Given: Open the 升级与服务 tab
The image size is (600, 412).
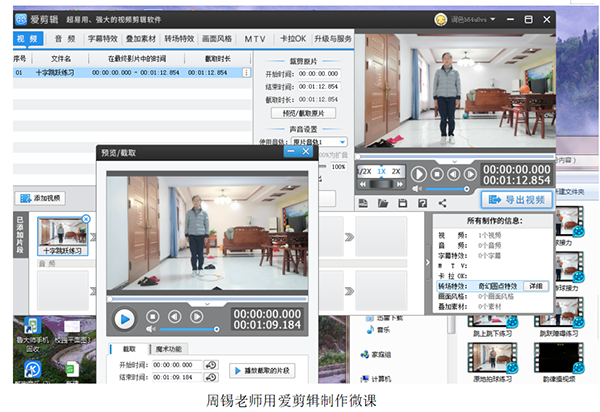Looking at the screenshot, I should click(x=333, y=39).
